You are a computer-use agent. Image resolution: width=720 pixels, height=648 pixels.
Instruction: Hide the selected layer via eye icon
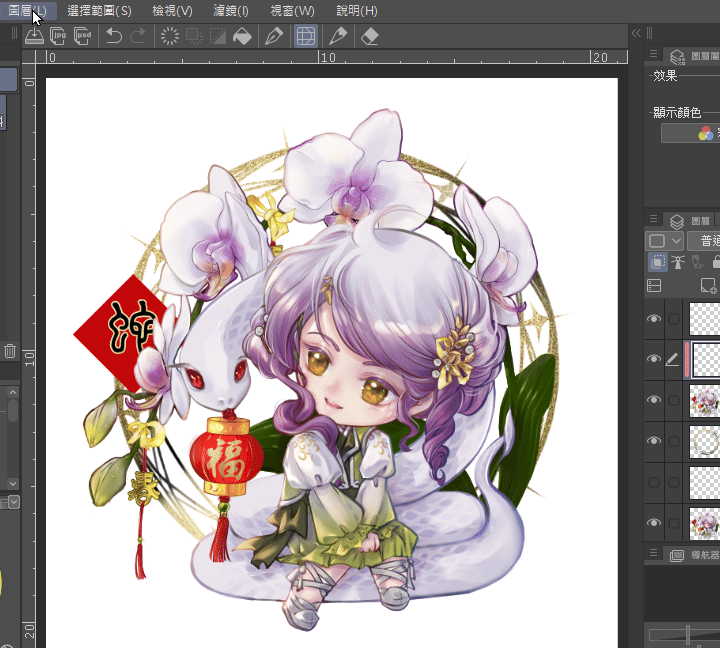[654, 359]
